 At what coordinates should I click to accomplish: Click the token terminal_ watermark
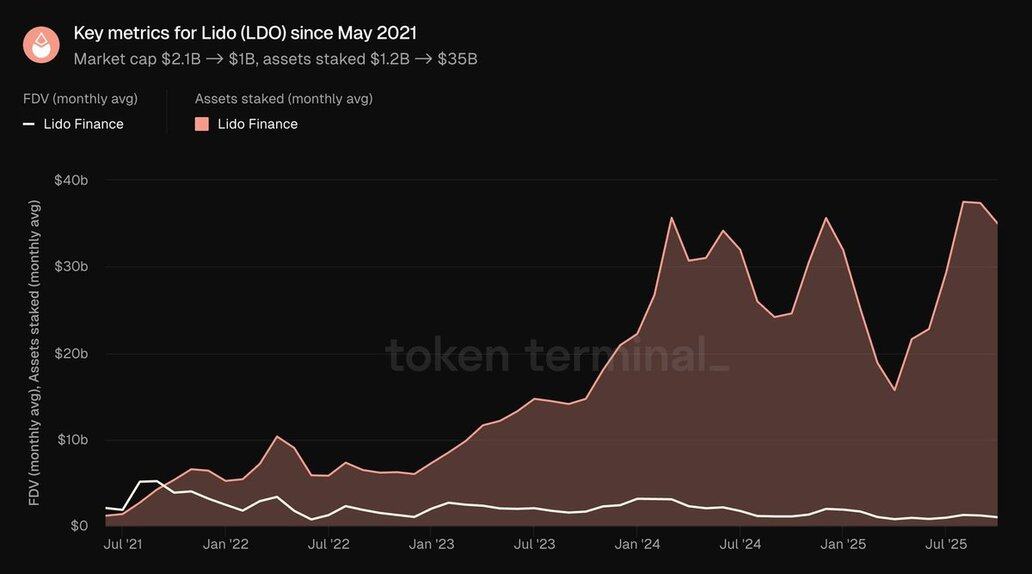click(x=557, y=355)
